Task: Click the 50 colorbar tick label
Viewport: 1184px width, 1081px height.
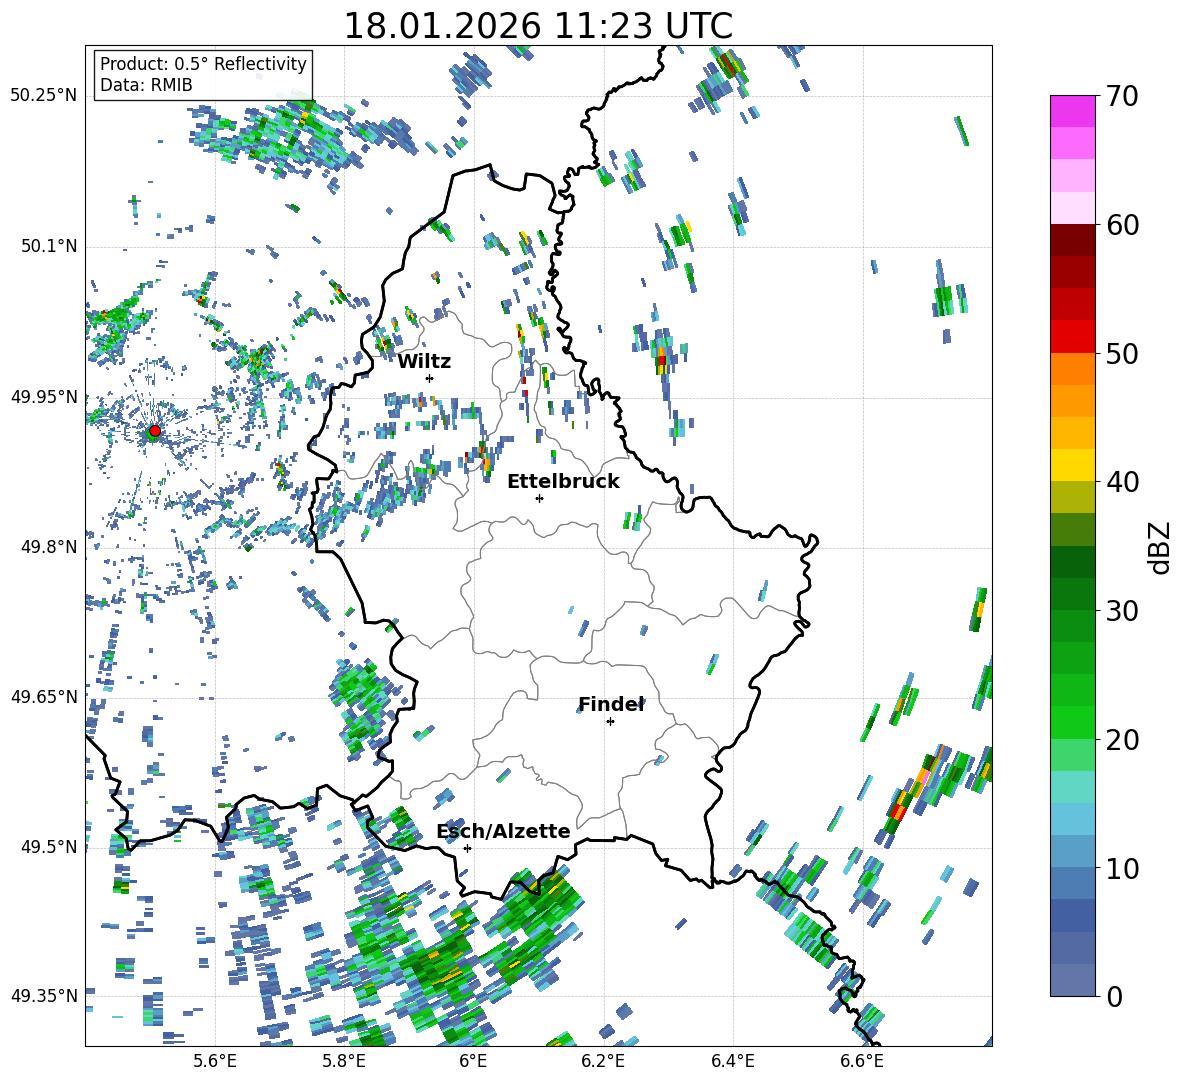Action: (x=1122, y=353)
